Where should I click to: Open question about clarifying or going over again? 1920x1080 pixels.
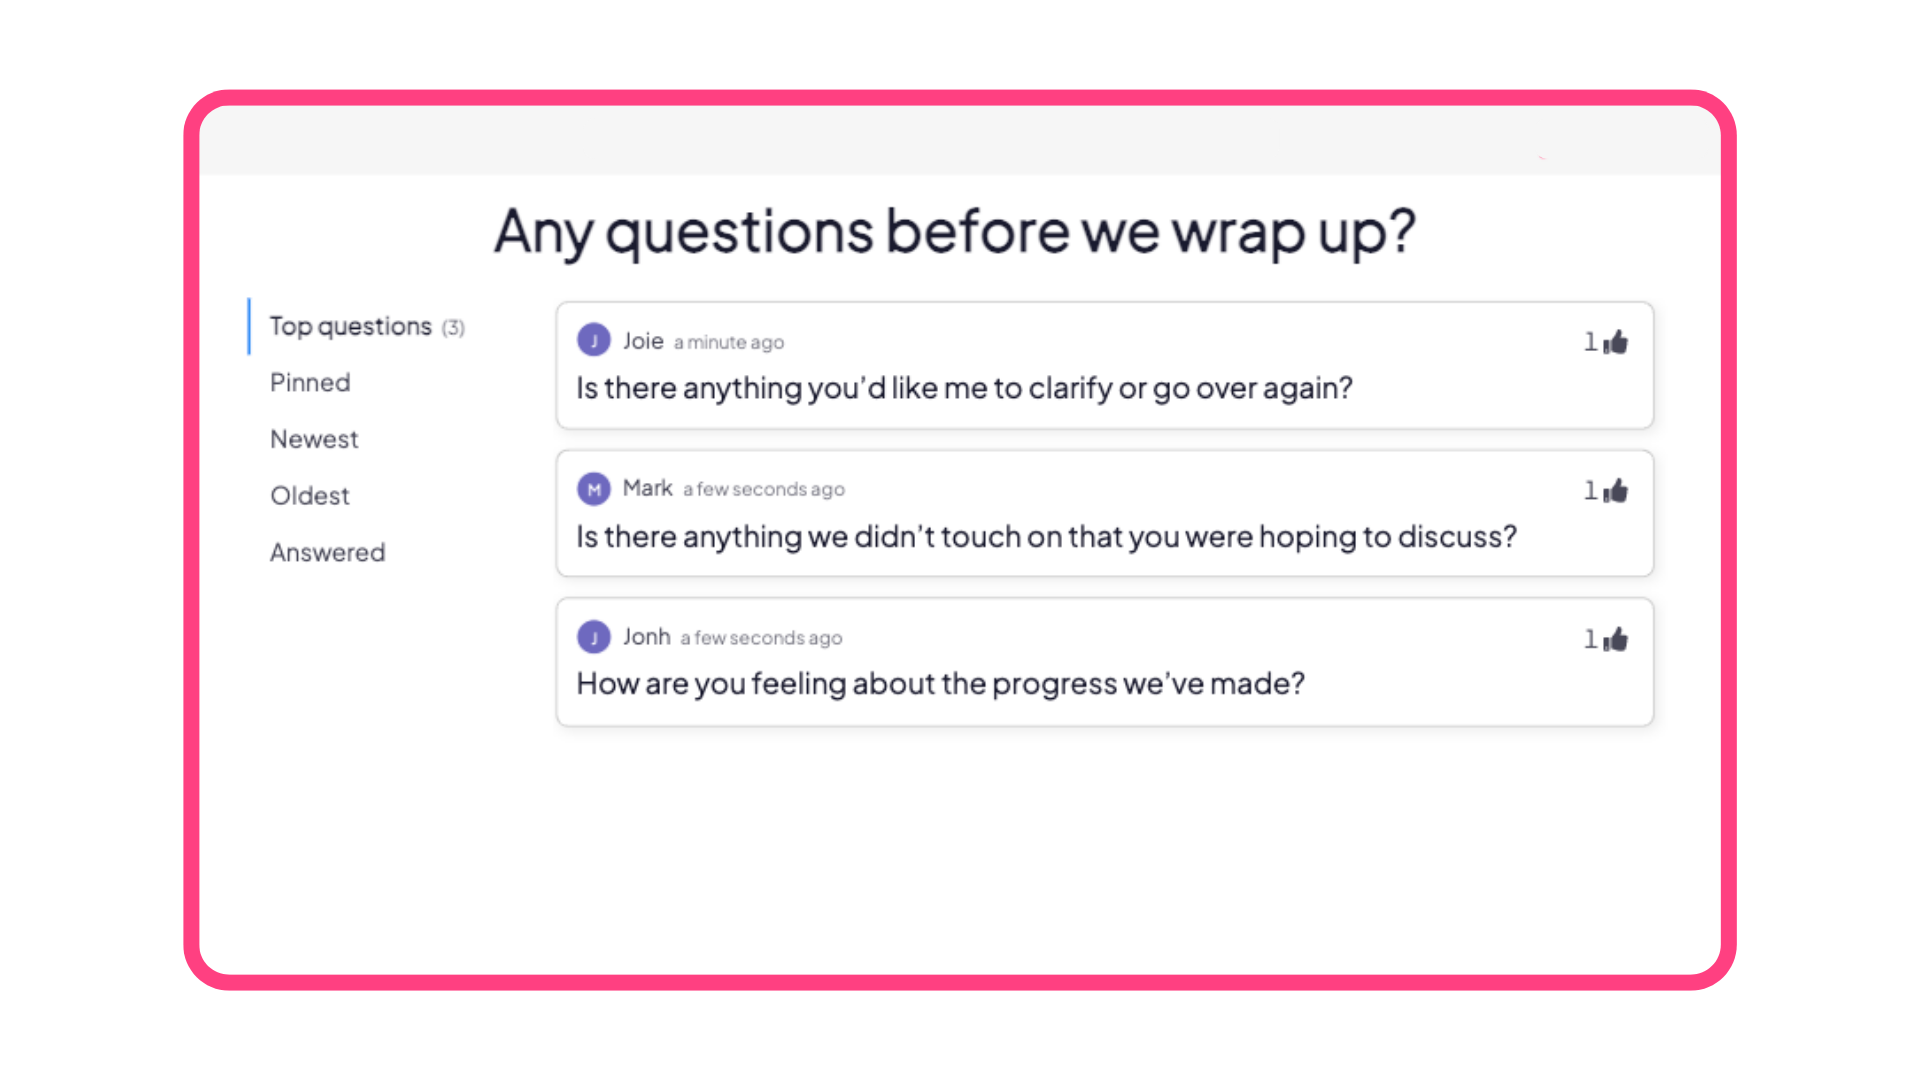[964, 388]
